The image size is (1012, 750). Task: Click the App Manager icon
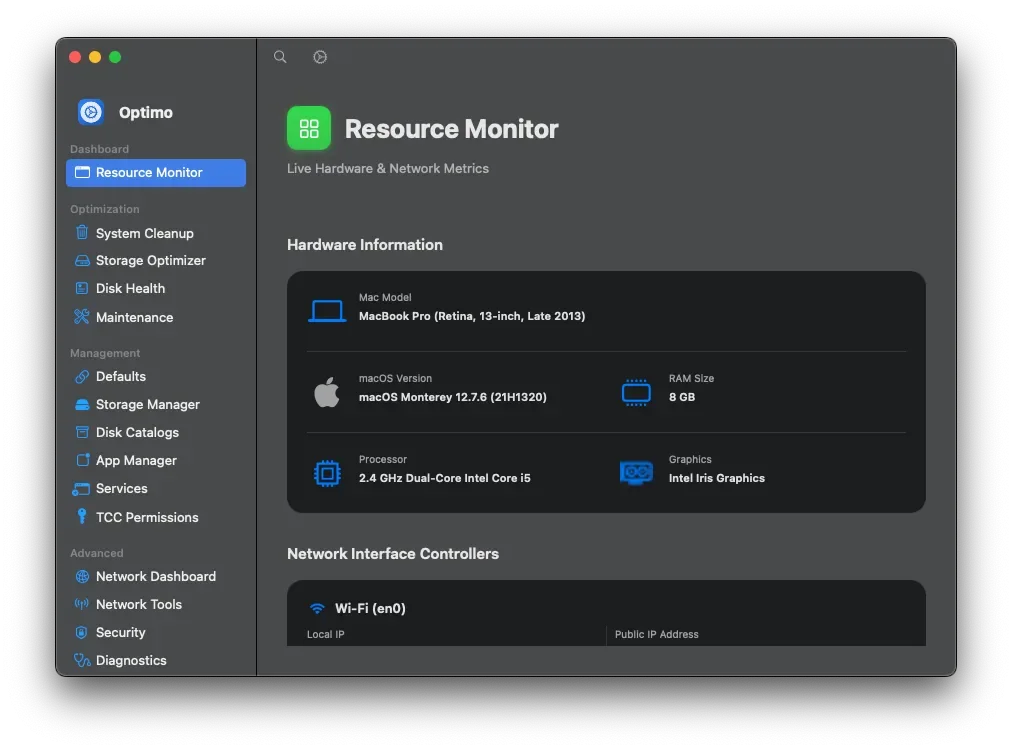coord(82,460)
